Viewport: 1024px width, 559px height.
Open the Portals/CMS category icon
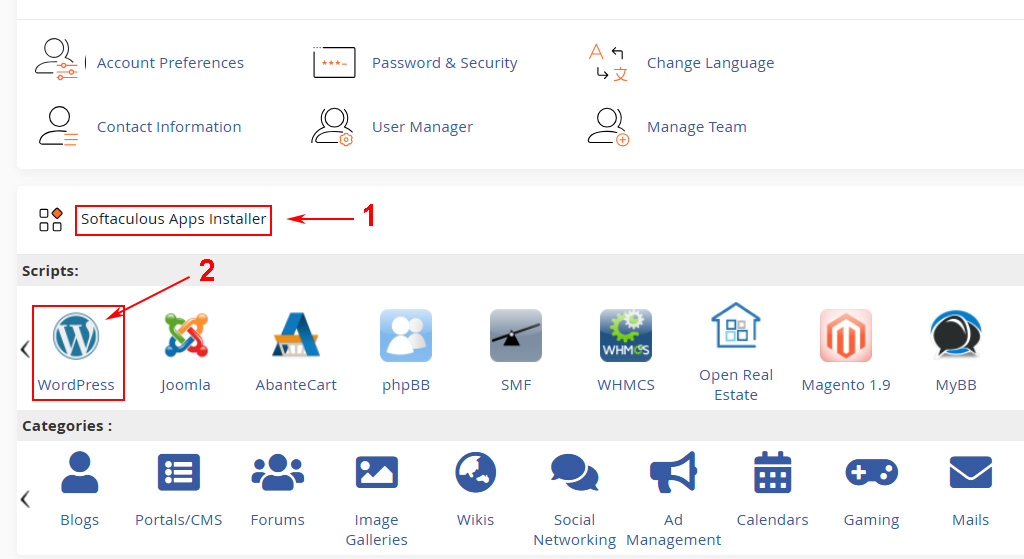click(x=179, y=472)
